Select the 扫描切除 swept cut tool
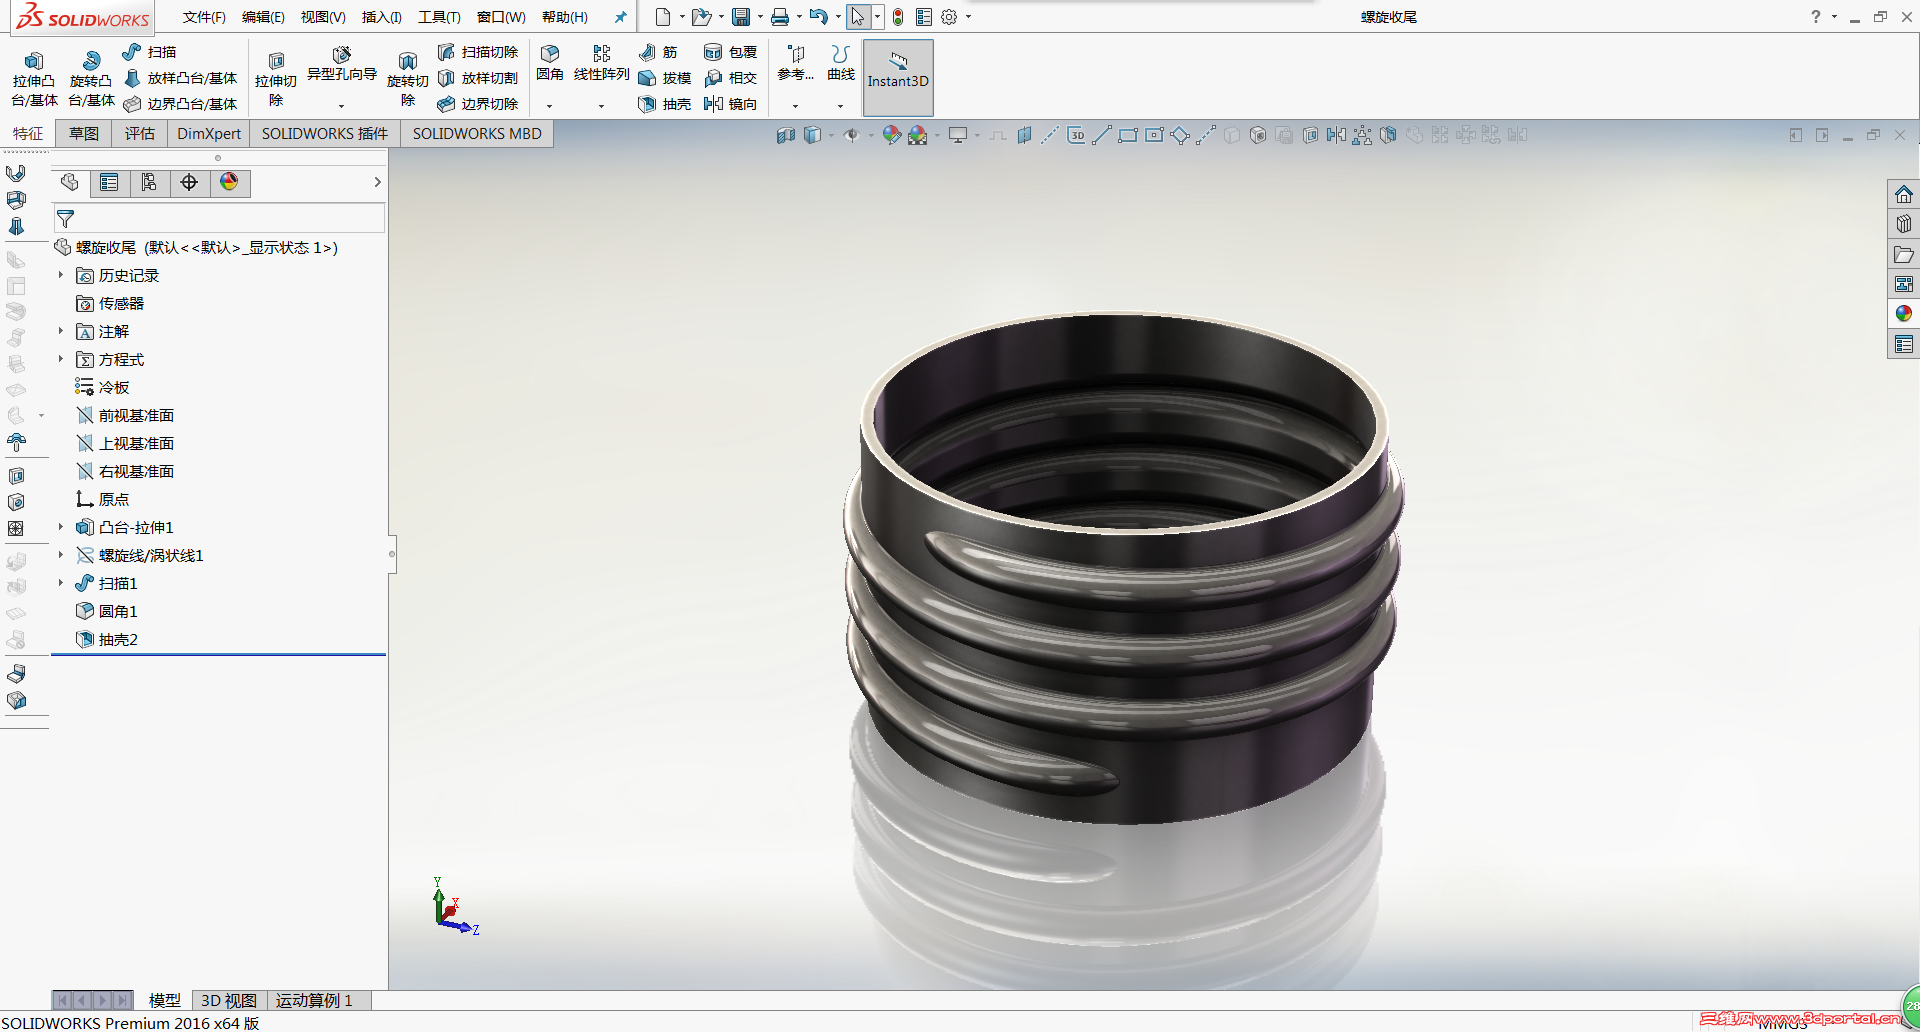1920x1032 pixels. coord(478,52)
